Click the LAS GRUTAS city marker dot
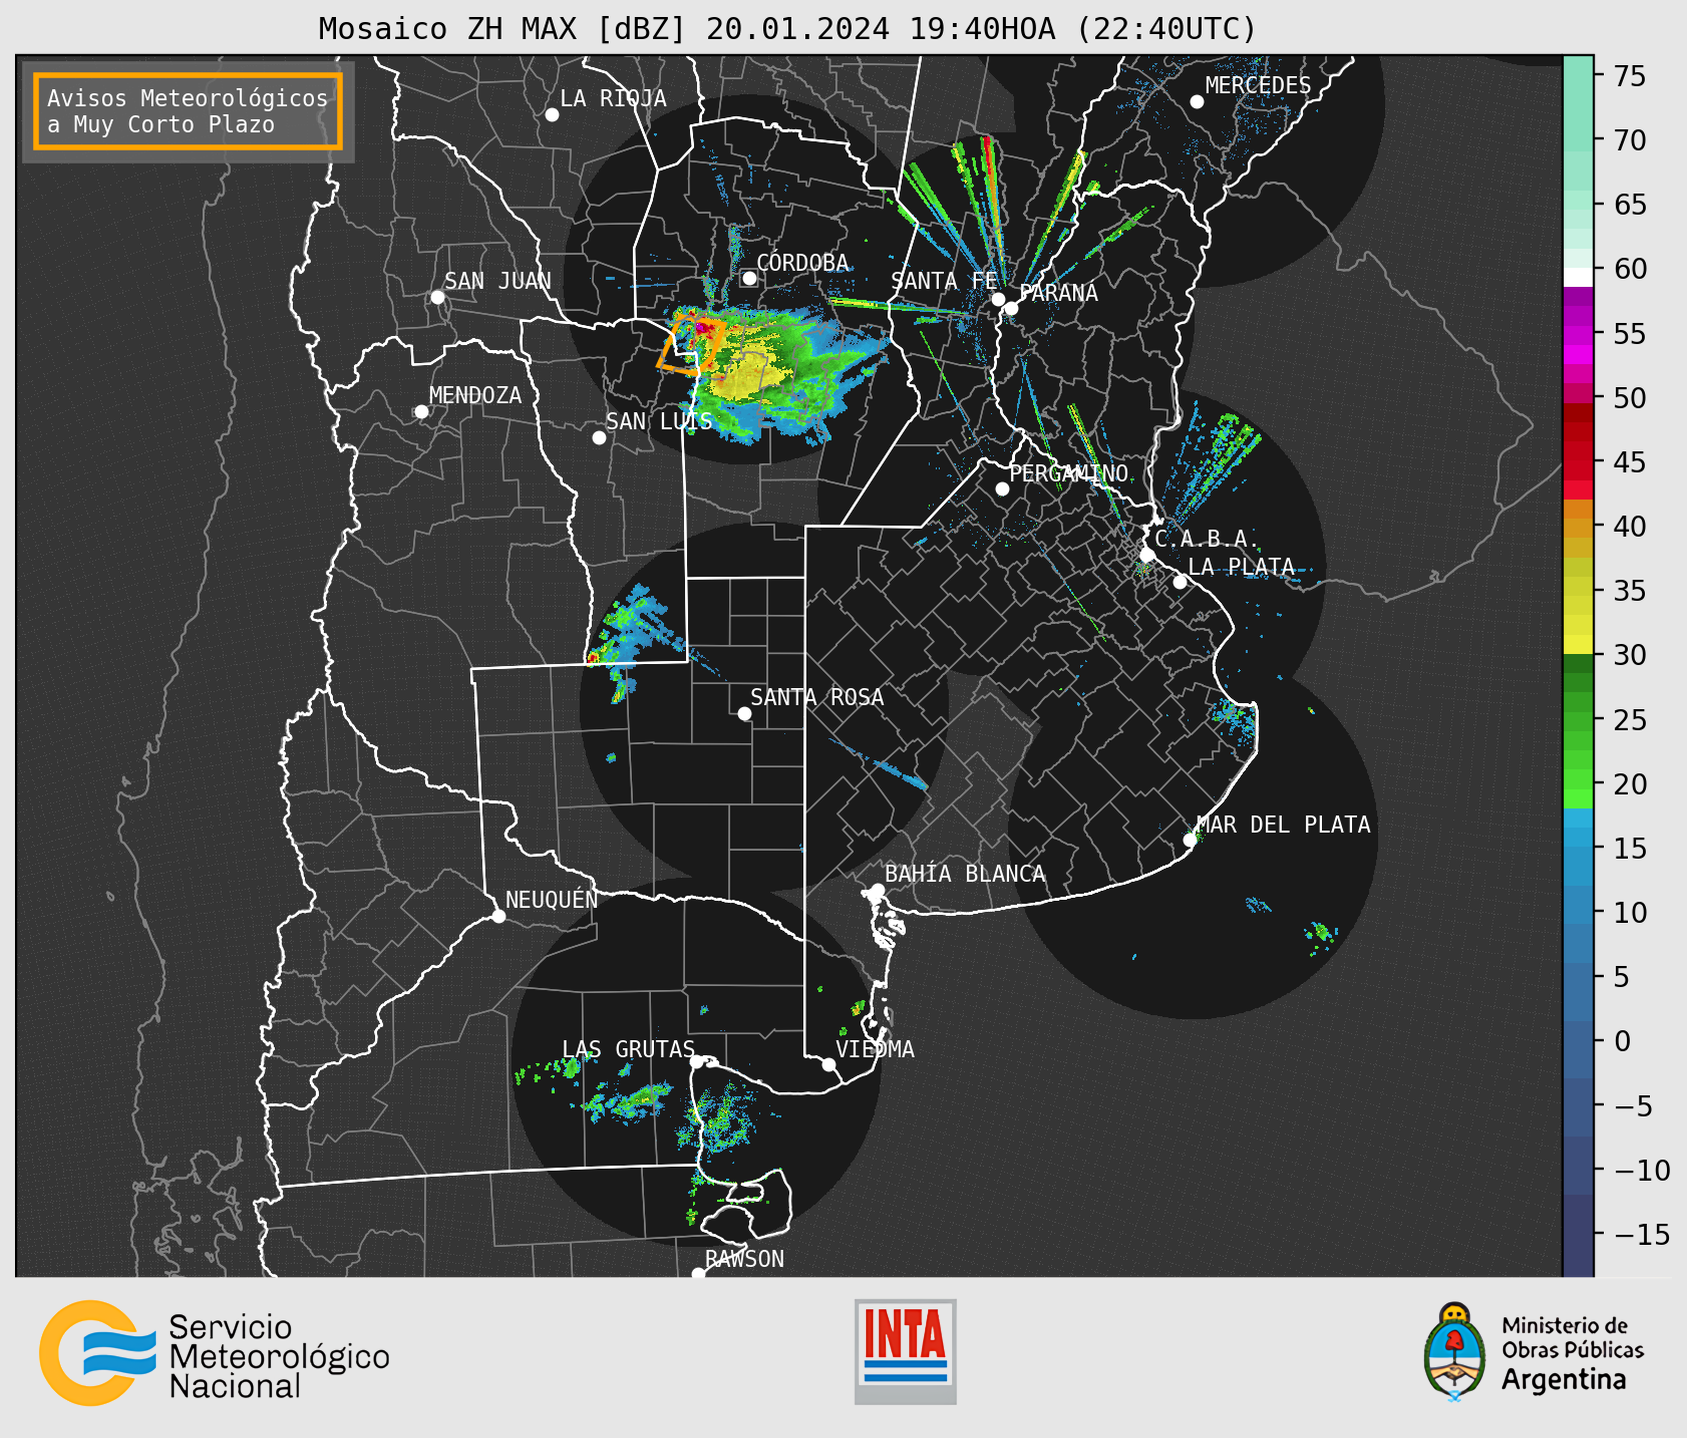 click(697, 1062)
